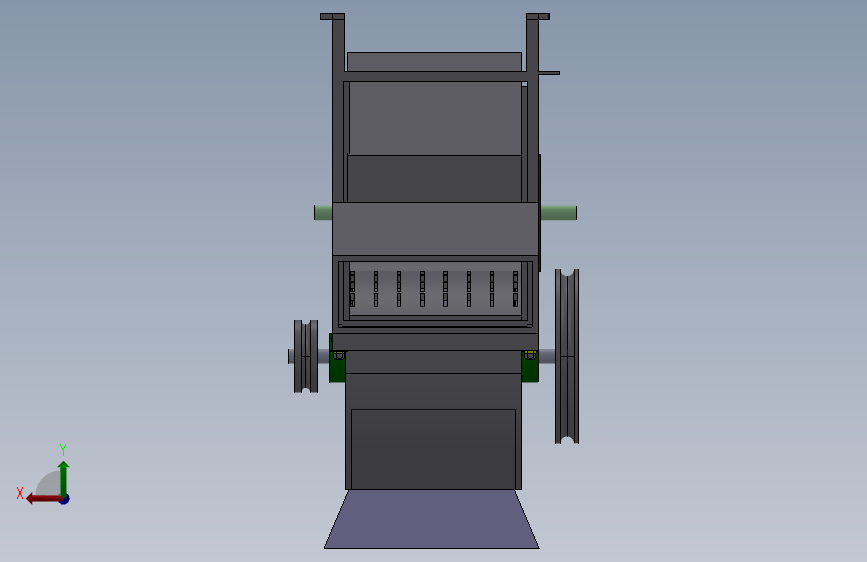This screenshot has height=562, width=867.
Task: Select the dark green bearing block beside the small pulley
Action: point(337,366)
